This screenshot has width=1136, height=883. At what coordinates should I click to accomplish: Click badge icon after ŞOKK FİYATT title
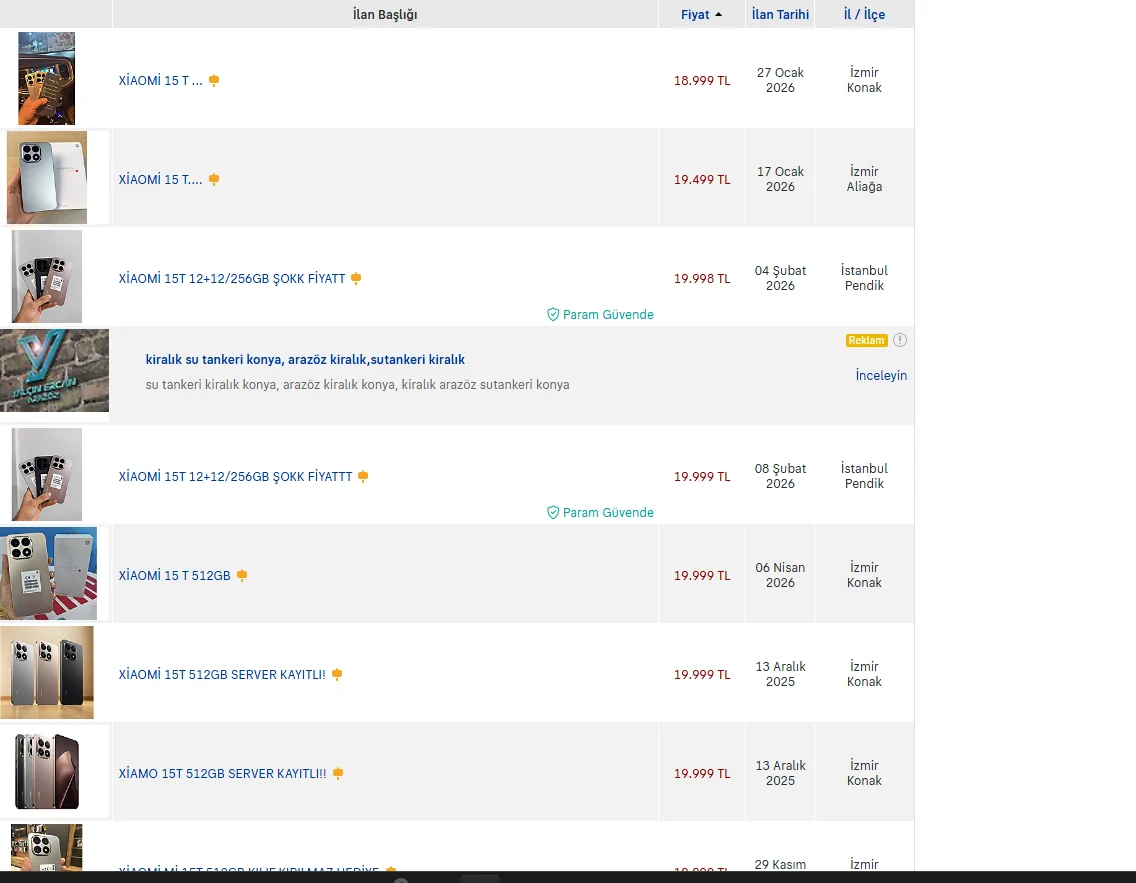tap(356, 278)
